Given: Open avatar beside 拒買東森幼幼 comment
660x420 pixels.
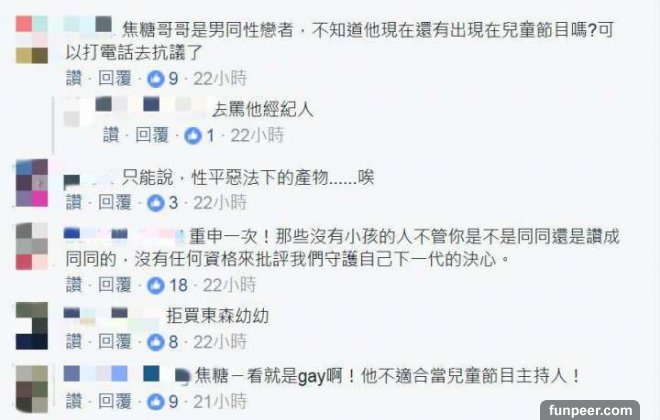Looking at the screenshot, I should click(x=32, y=326).
